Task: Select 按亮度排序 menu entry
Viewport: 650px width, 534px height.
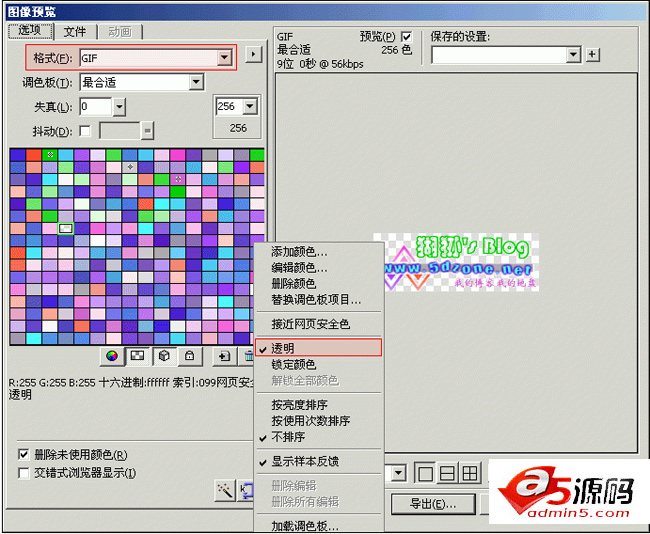Action: (x=318, y=405)
